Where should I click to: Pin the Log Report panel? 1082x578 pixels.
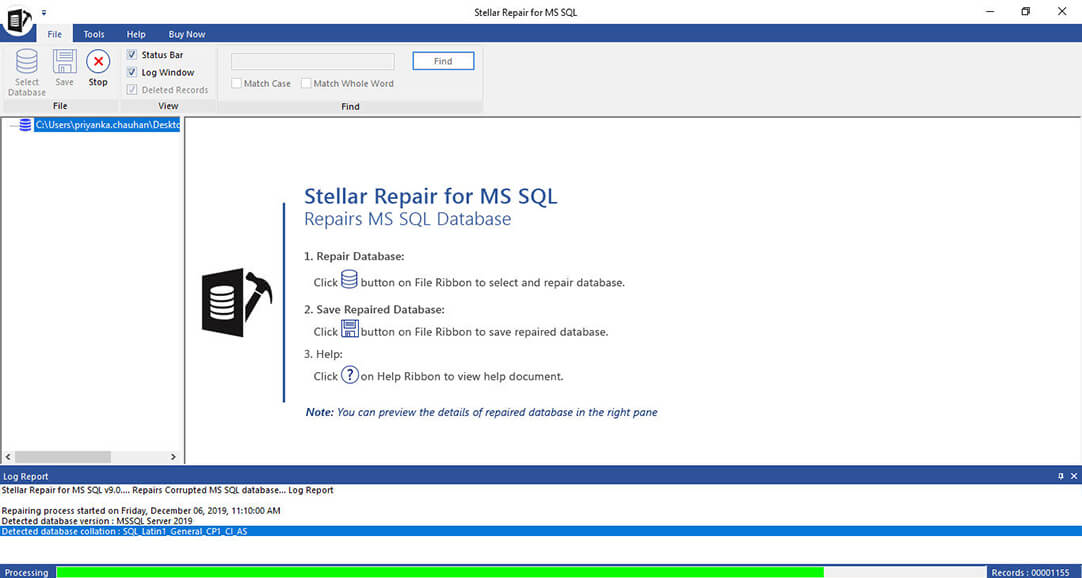pyautogui.click(x=1060, y=477)
